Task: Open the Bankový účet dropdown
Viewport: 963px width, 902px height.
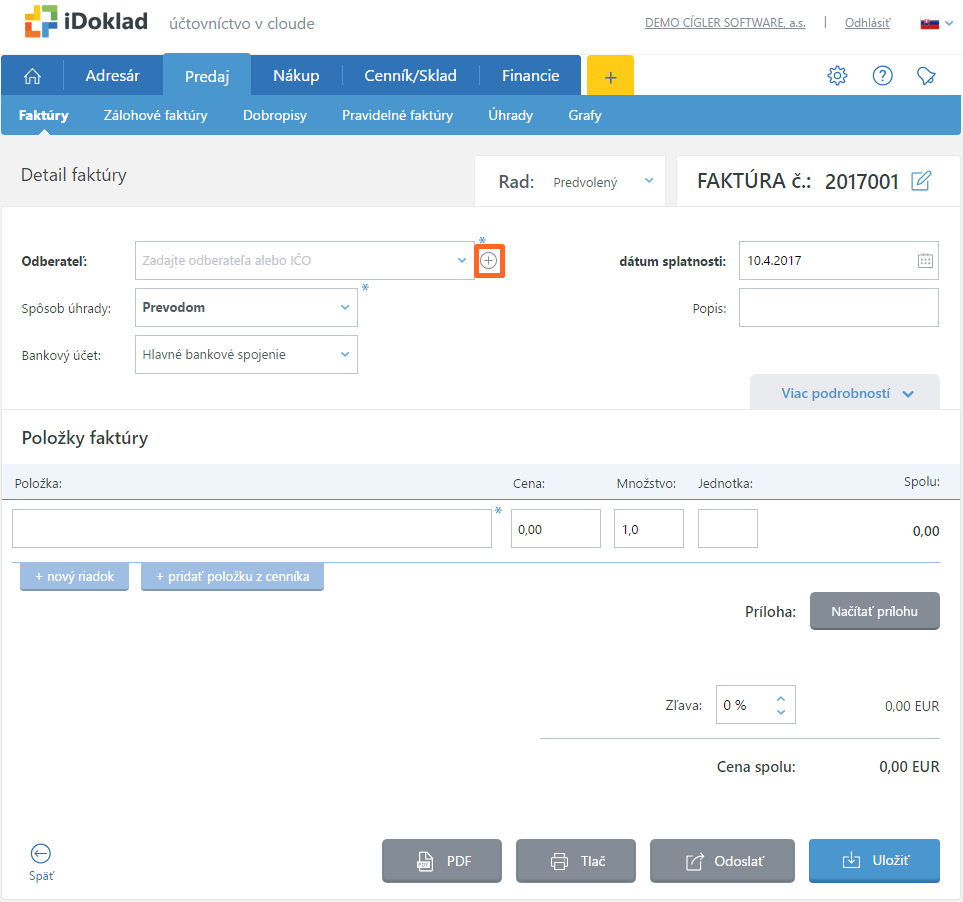Action: [x=246, y=354]
